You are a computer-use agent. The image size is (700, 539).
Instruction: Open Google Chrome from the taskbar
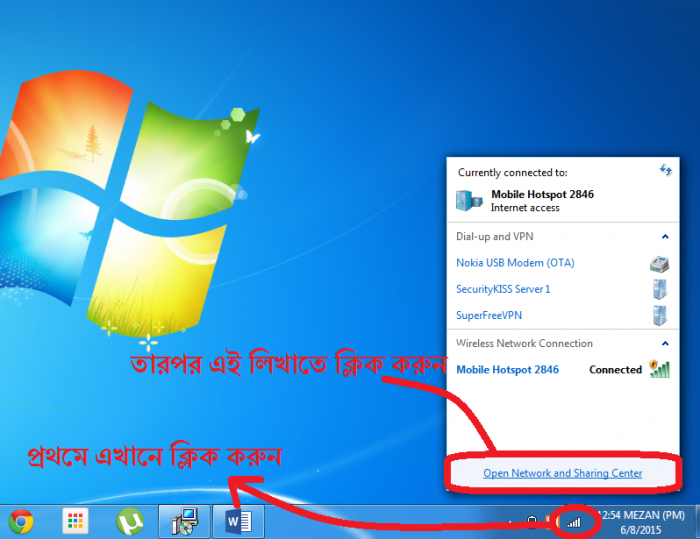pos(21,521)
